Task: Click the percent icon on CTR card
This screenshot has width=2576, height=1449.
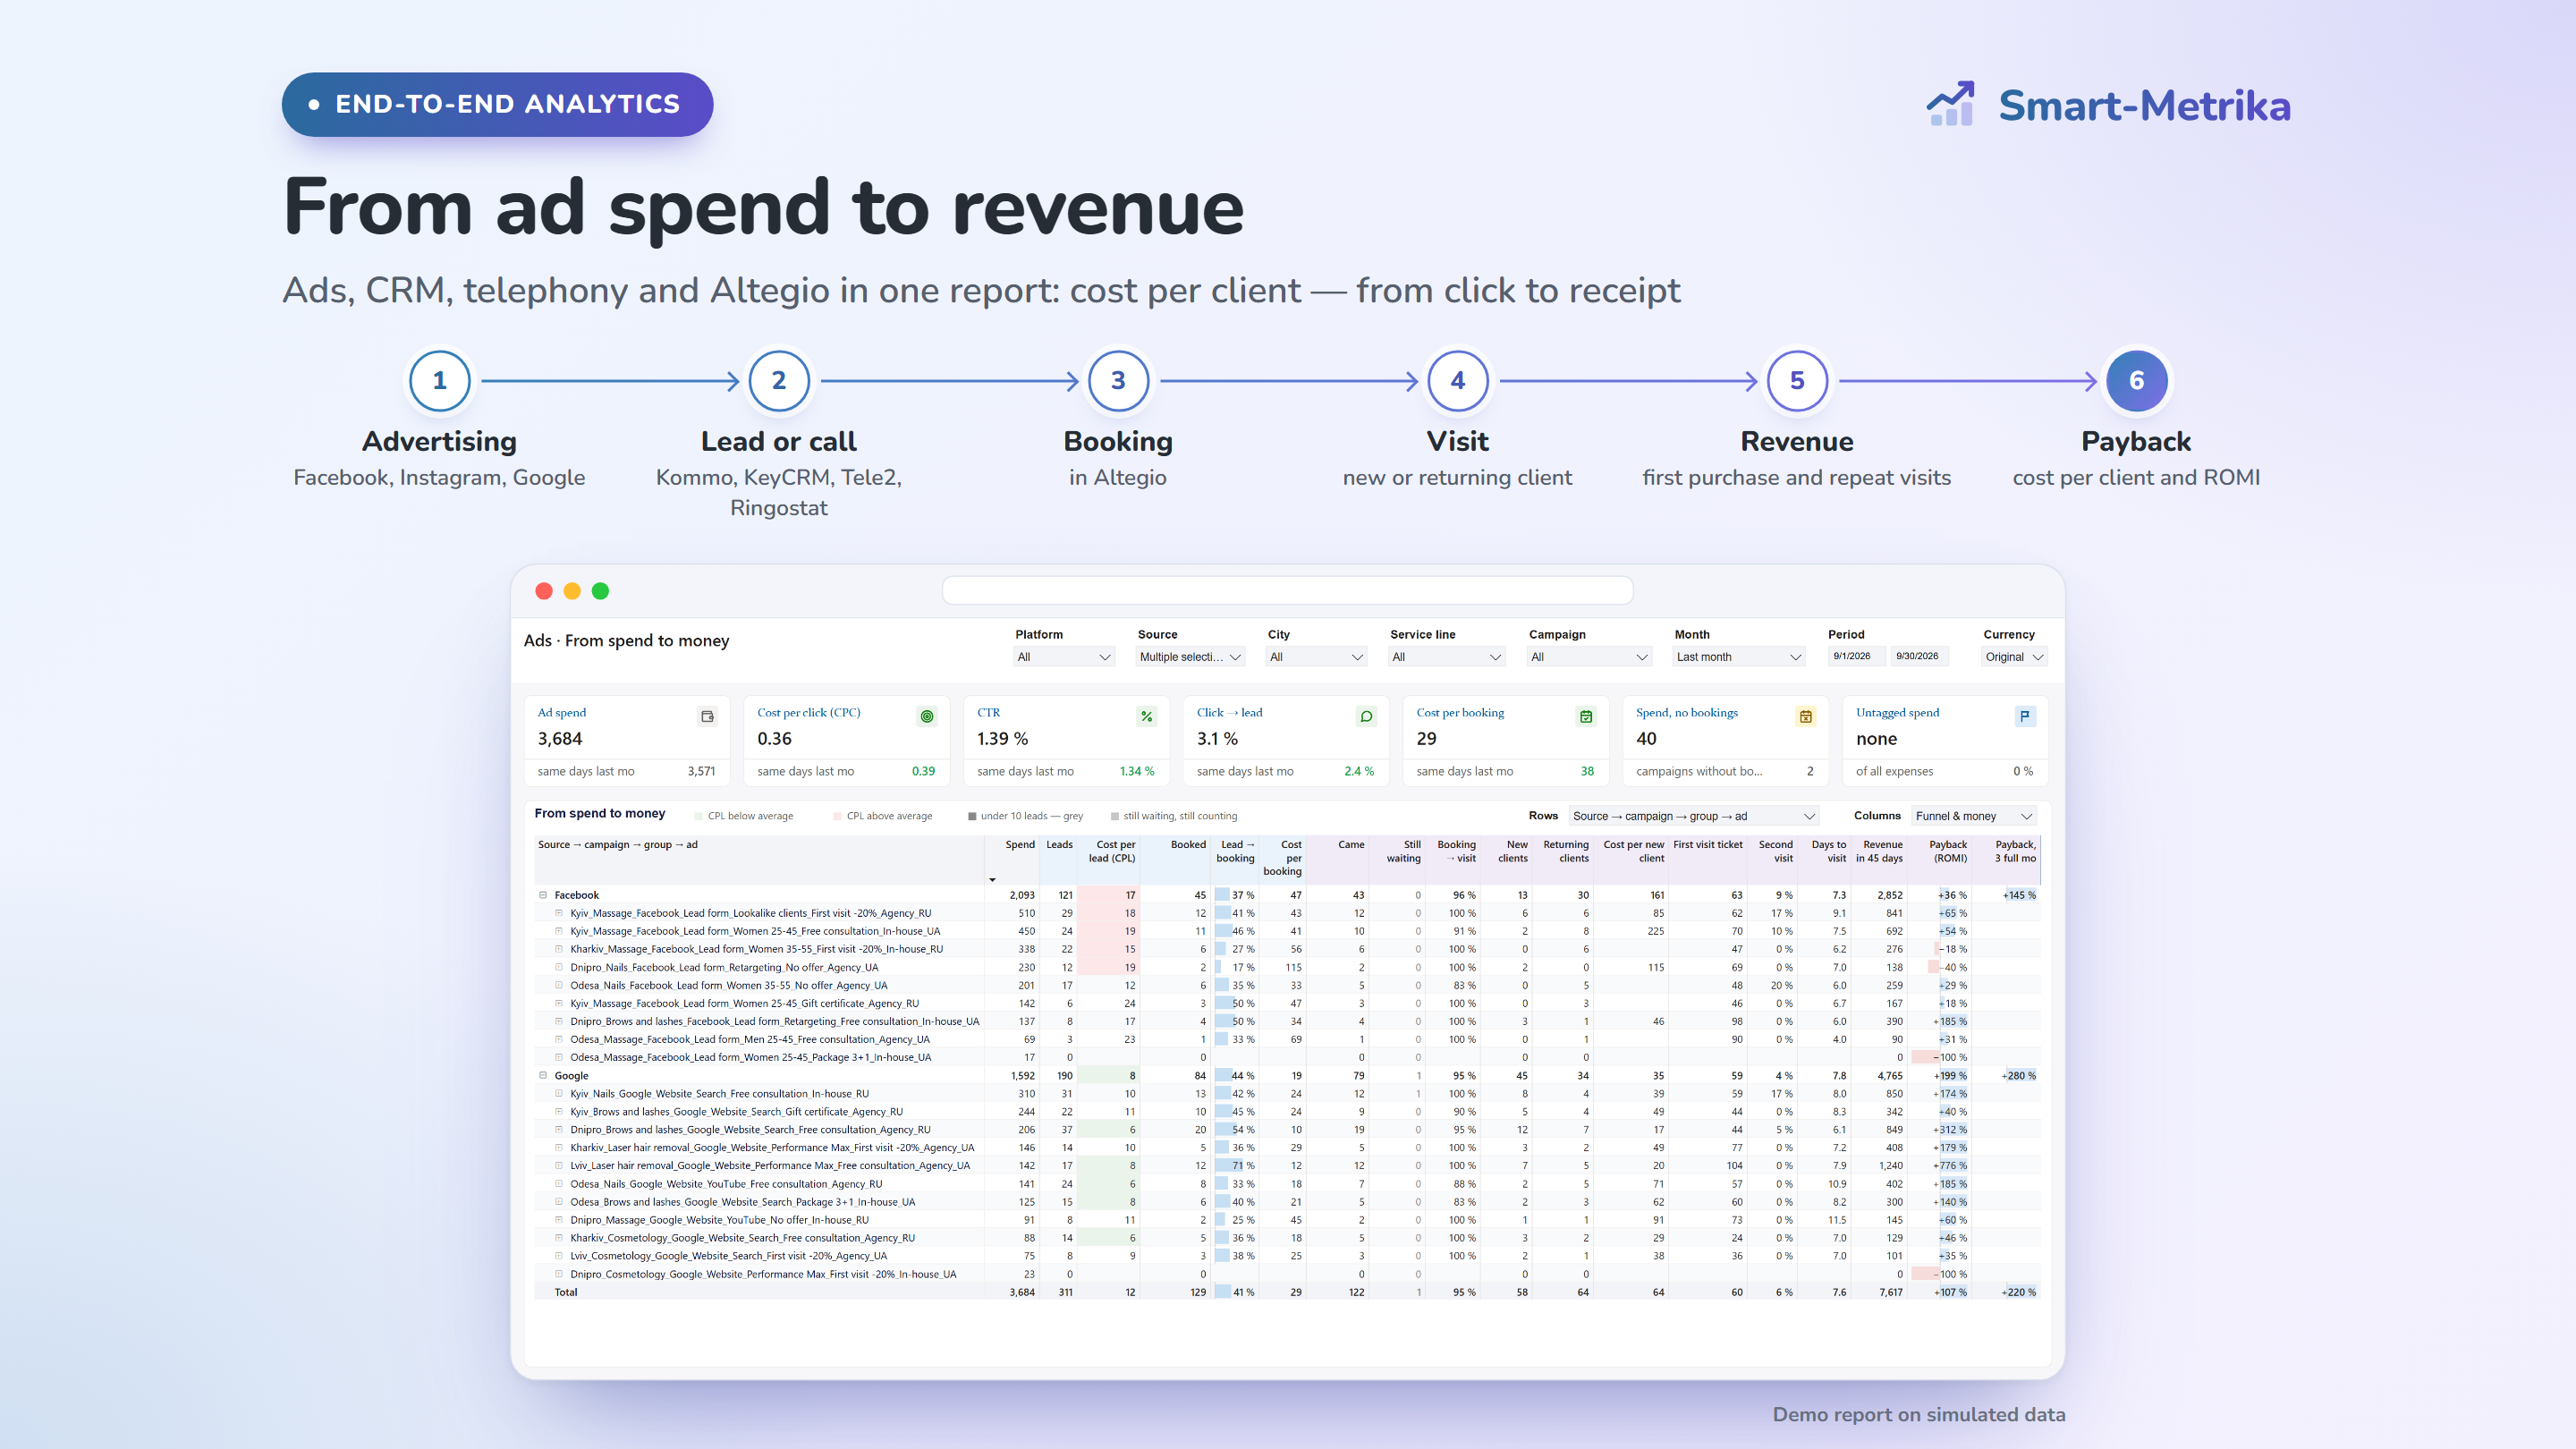Action: click(x=1147, y=716)
